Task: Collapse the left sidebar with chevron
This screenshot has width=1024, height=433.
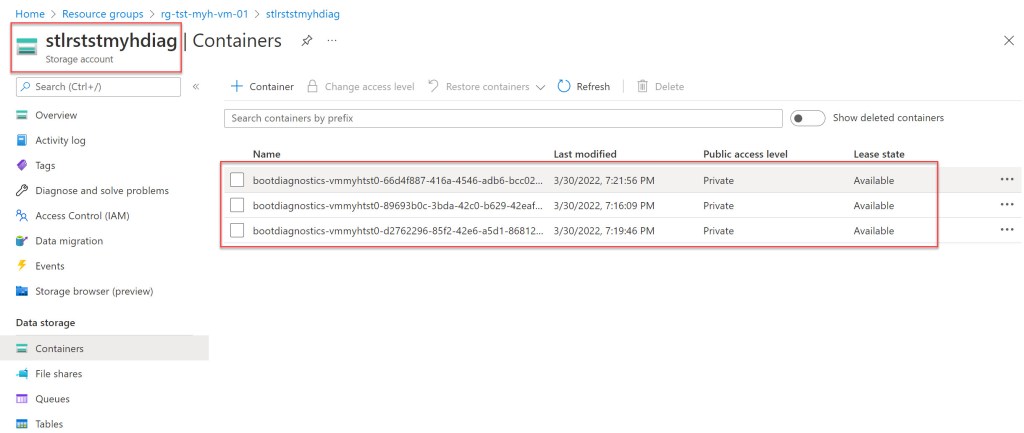Action: click(196, 87)
